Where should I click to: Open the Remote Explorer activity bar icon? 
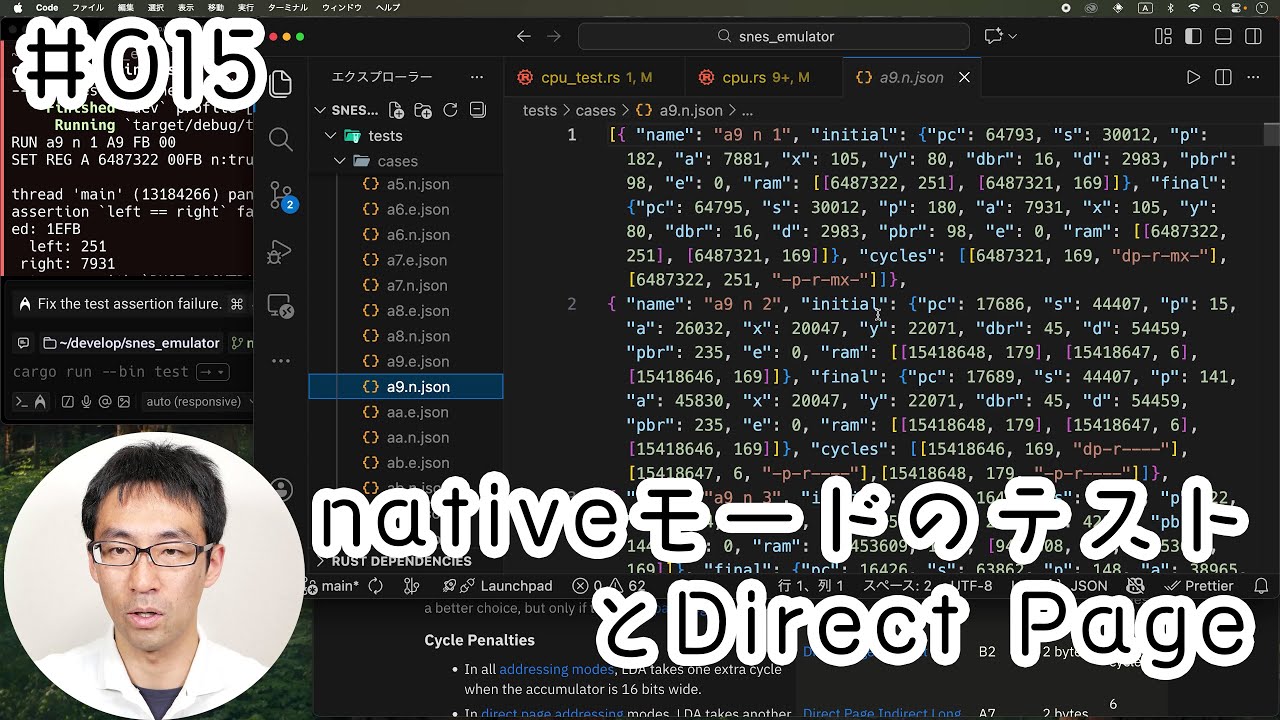281,307
